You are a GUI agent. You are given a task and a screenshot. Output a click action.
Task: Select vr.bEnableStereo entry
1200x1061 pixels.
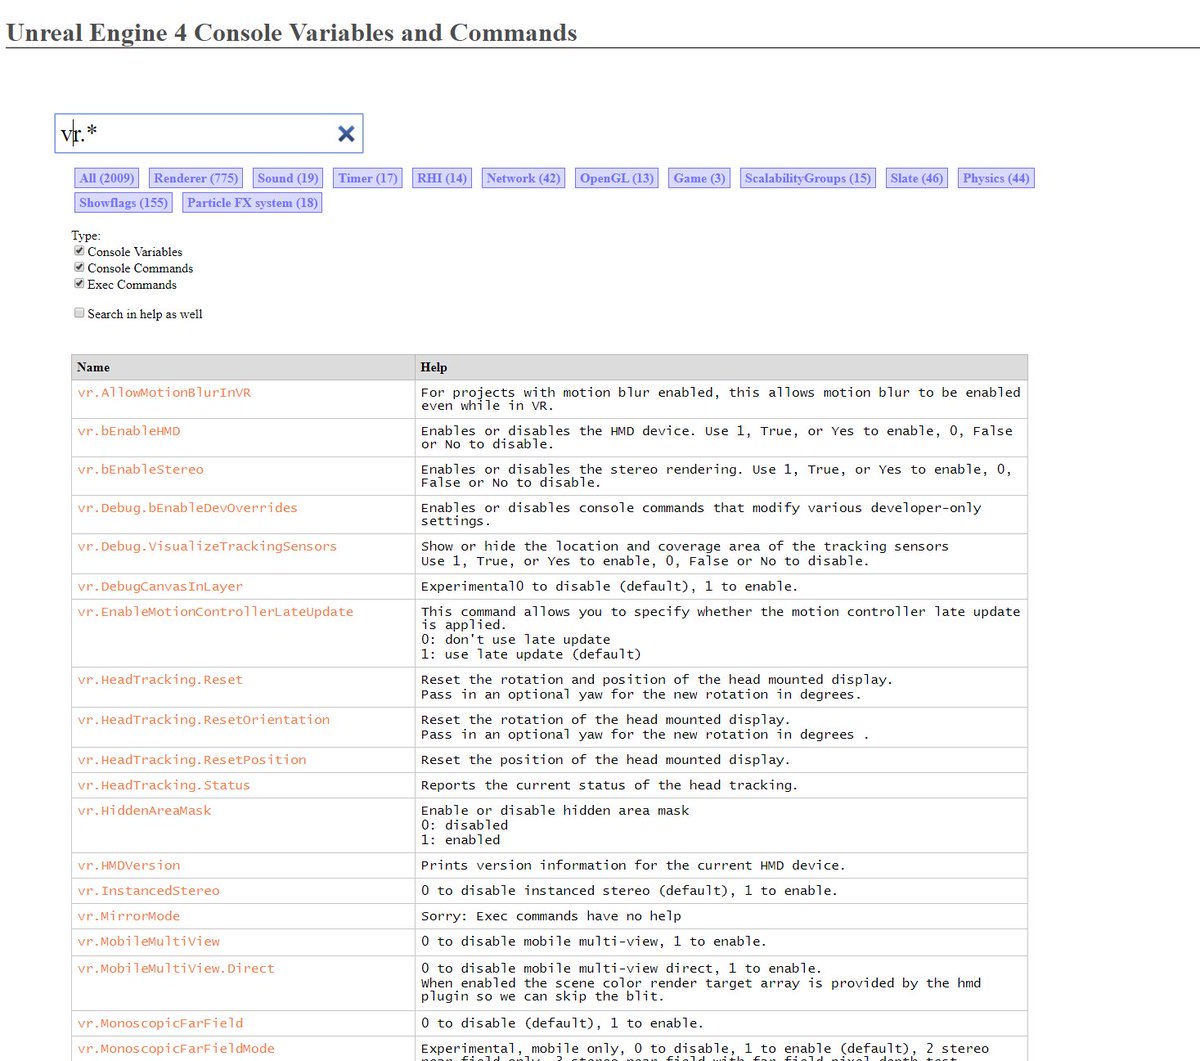coord(140,469)
